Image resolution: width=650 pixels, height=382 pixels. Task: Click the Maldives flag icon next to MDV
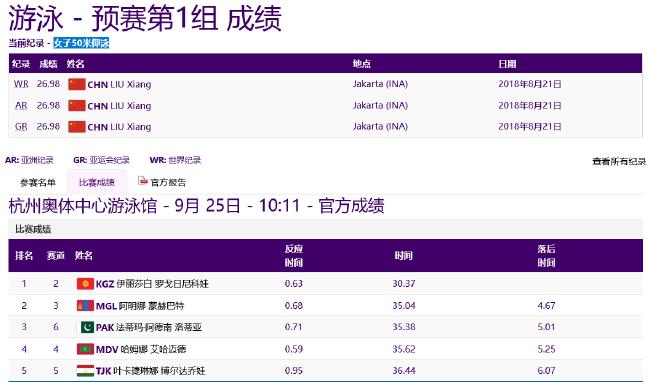(x=85, y=349)
